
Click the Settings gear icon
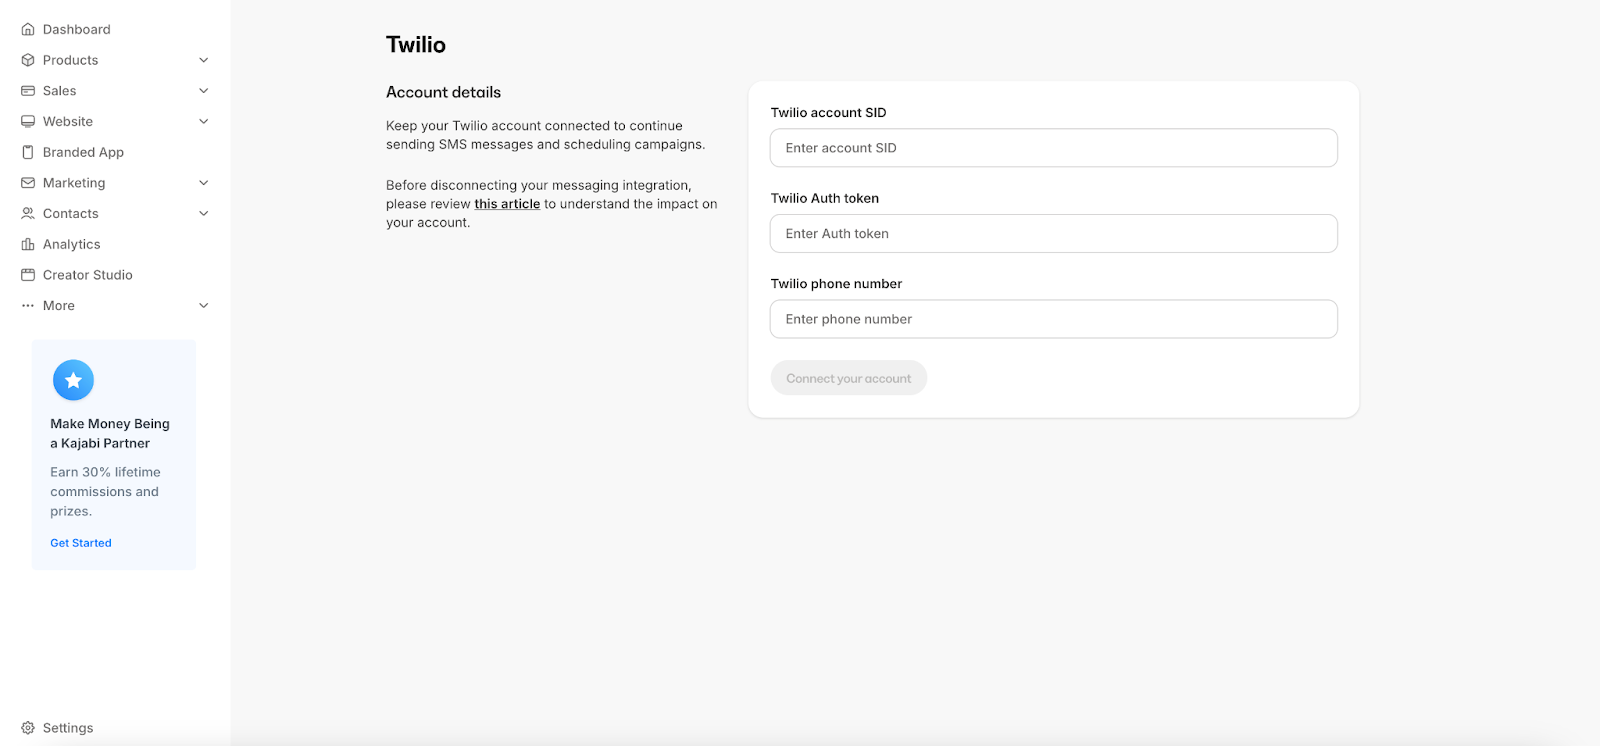(x=28, y=728)
